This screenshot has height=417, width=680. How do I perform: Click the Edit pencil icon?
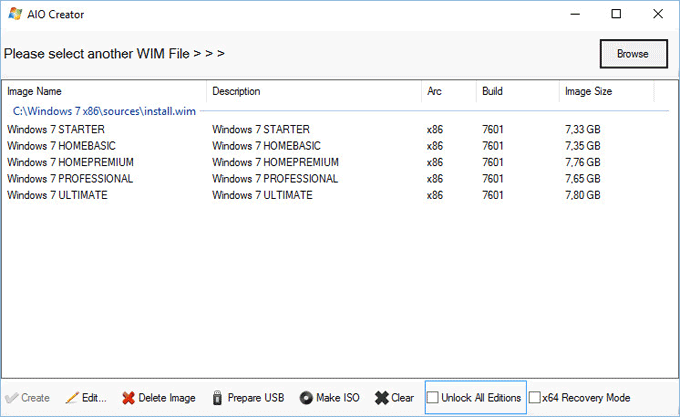click(72, 397)
